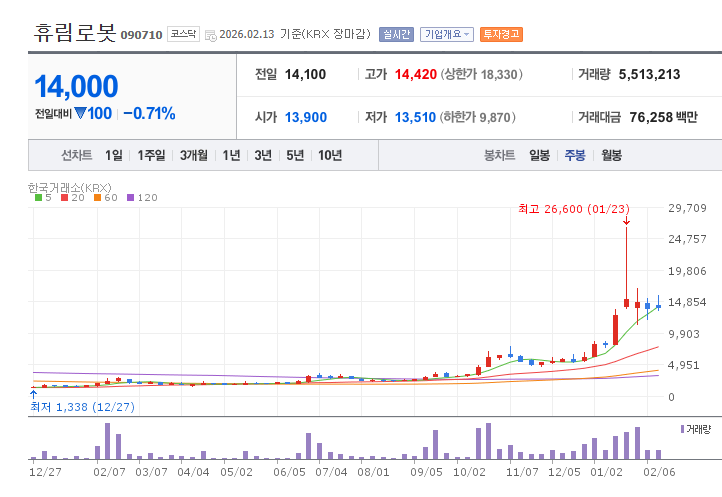The image size is (722, 497).
Task: Click the last blue candle on the chart
Action: point(658,304)
